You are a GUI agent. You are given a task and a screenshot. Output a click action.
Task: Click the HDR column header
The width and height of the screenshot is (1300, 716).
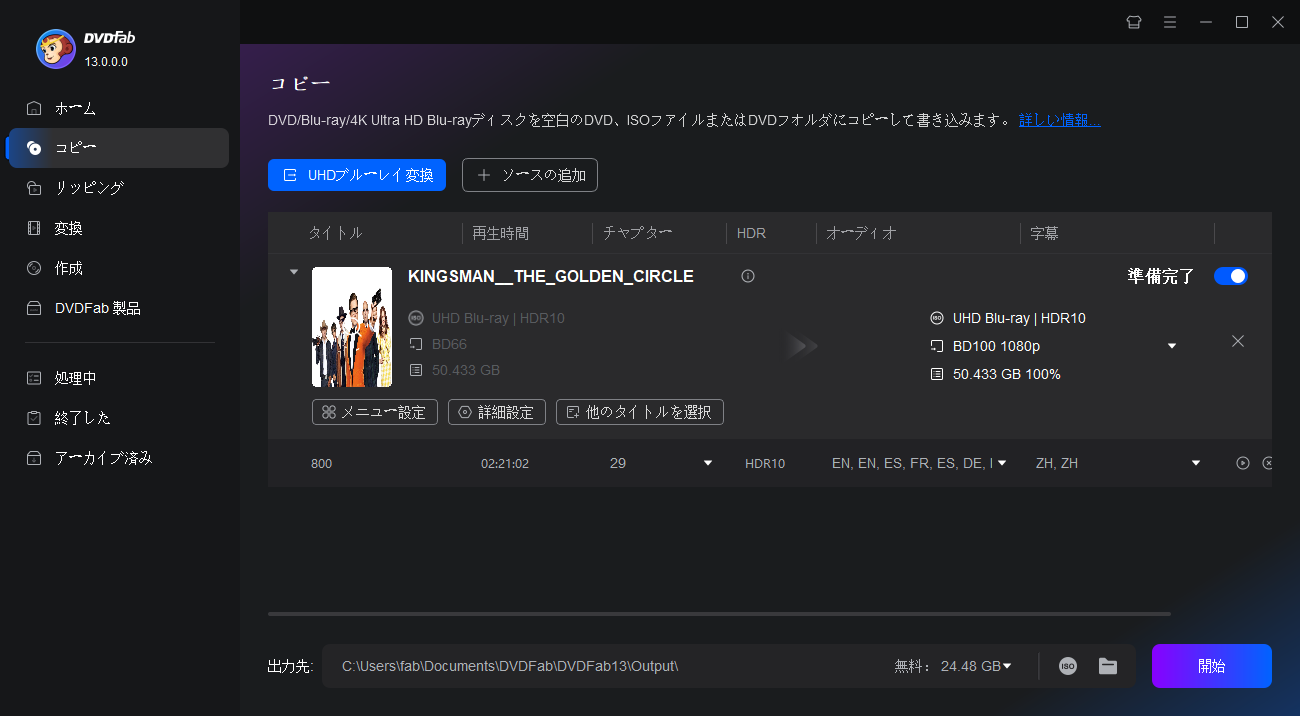pyautogui.click(x=751, y=233)
